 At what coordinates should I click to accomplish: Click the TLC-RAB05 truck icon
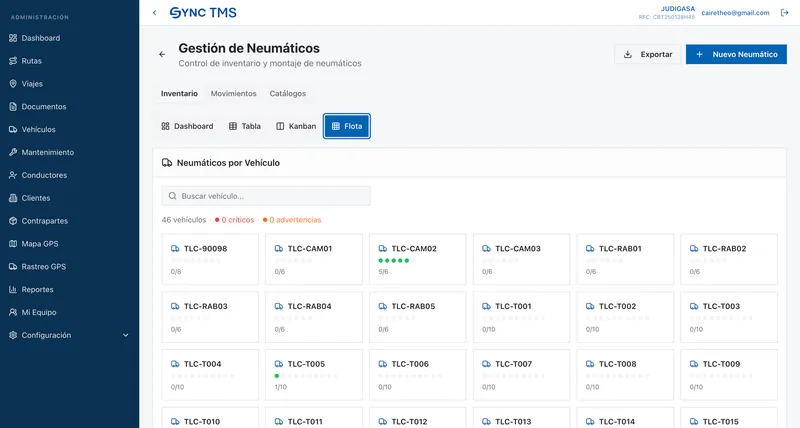[x=383, y=306]
